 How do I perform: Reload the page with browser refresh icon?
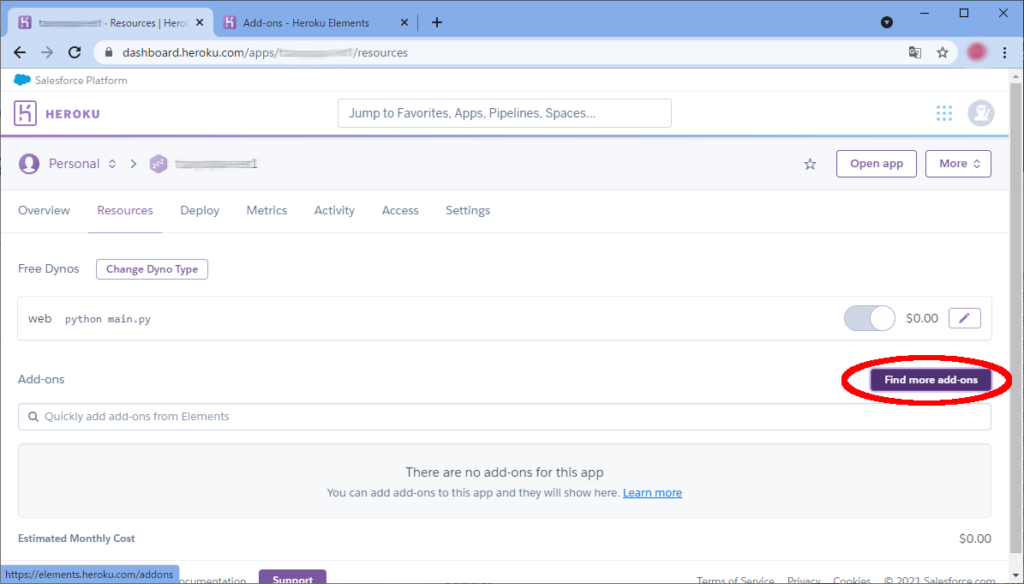(x=74, y=52)
